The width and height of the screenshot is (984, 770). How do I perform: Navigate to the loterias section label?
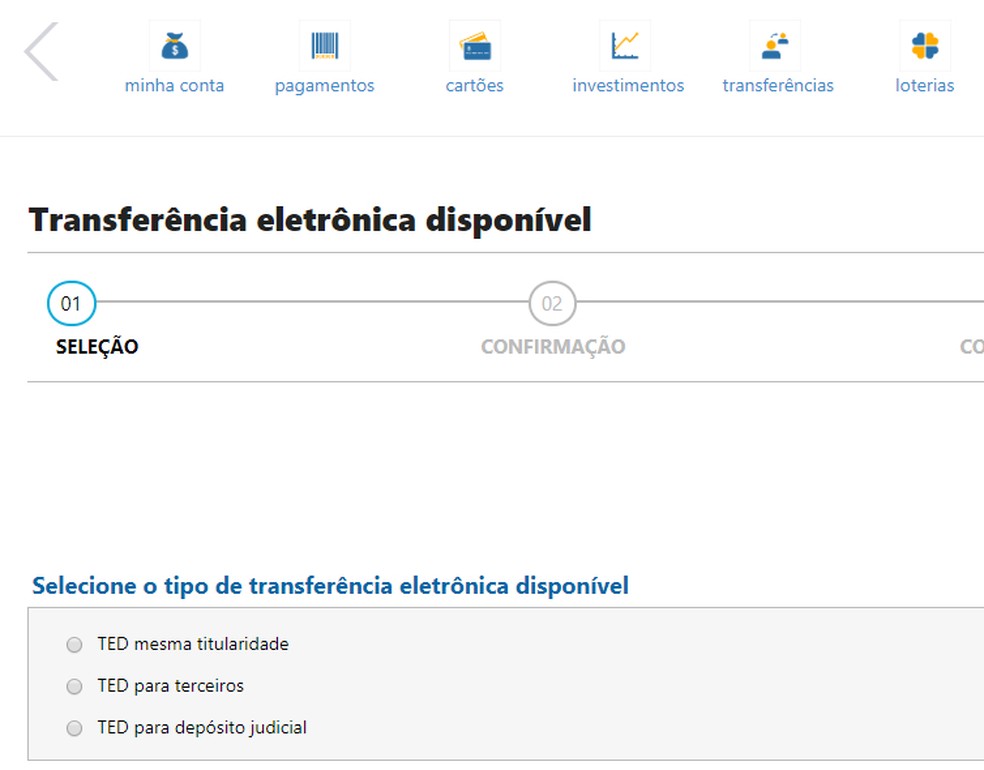[925, 85]
